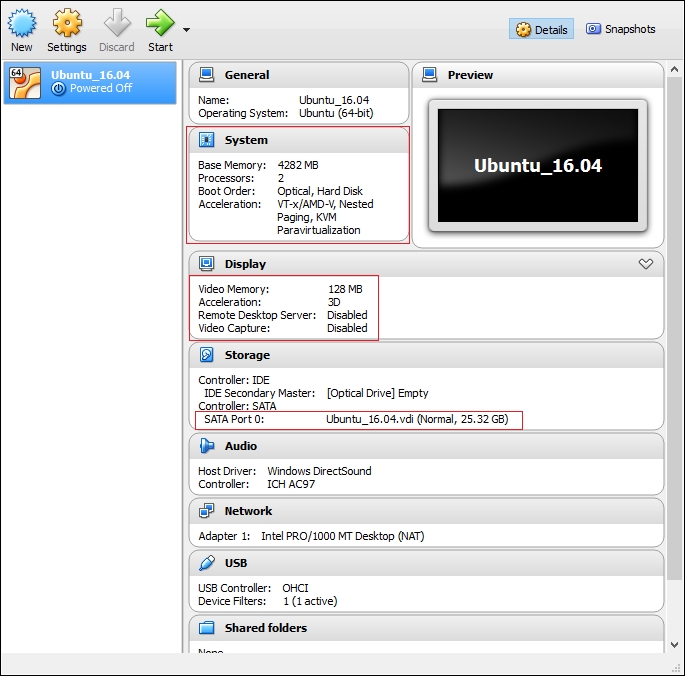Click the Processors value 2
Image resolution: width=685 pixels, height=676 pixels.
[281, 178]
